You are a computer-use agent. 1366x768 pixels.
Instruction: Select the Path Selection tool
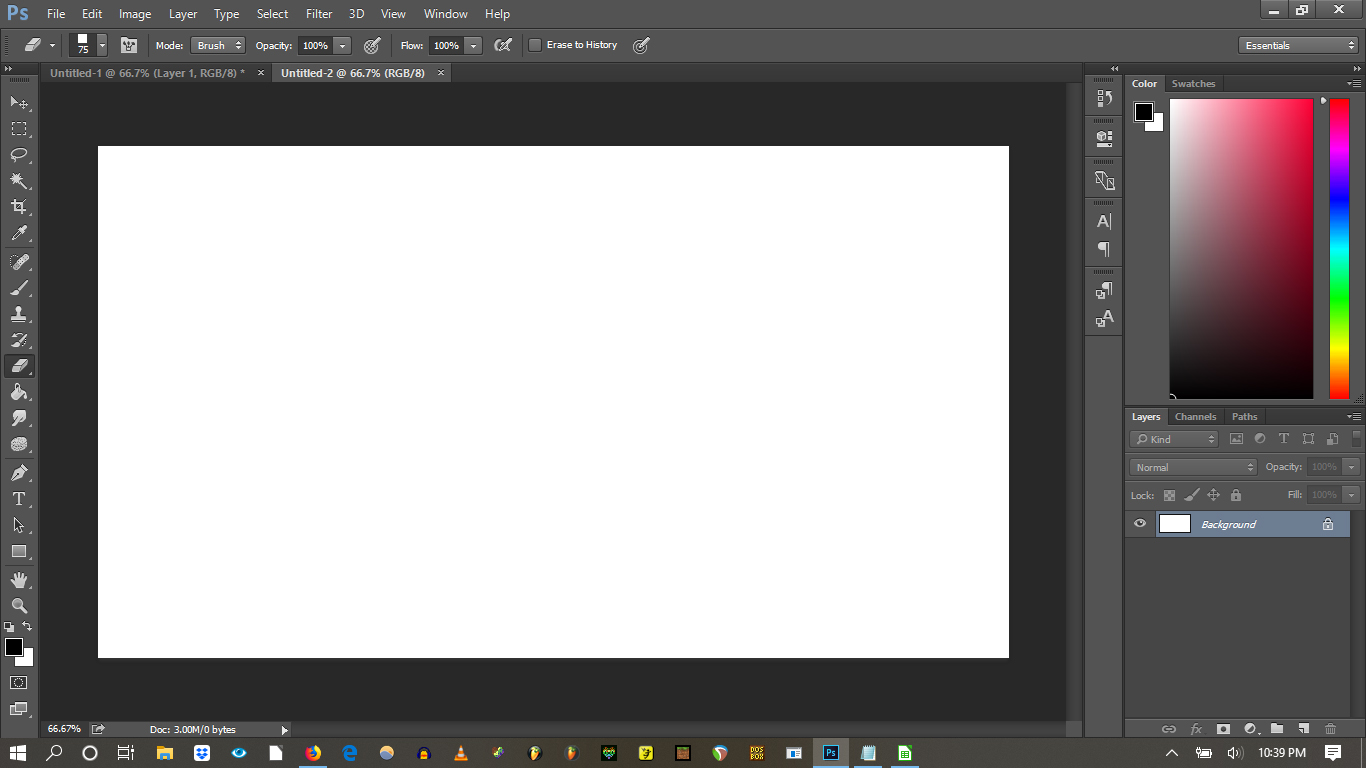(19, 525)
